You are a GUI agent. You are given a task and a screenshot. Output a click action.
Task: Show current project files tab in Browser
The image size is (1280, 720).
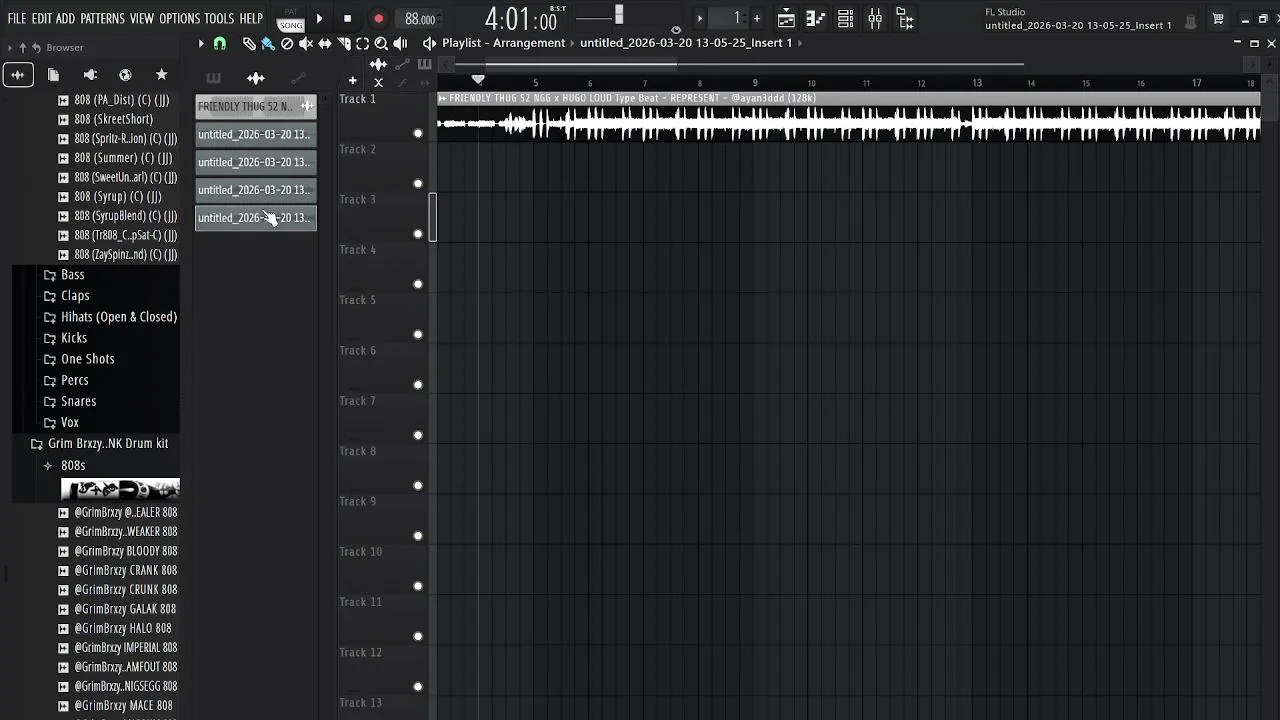[53, 75]
